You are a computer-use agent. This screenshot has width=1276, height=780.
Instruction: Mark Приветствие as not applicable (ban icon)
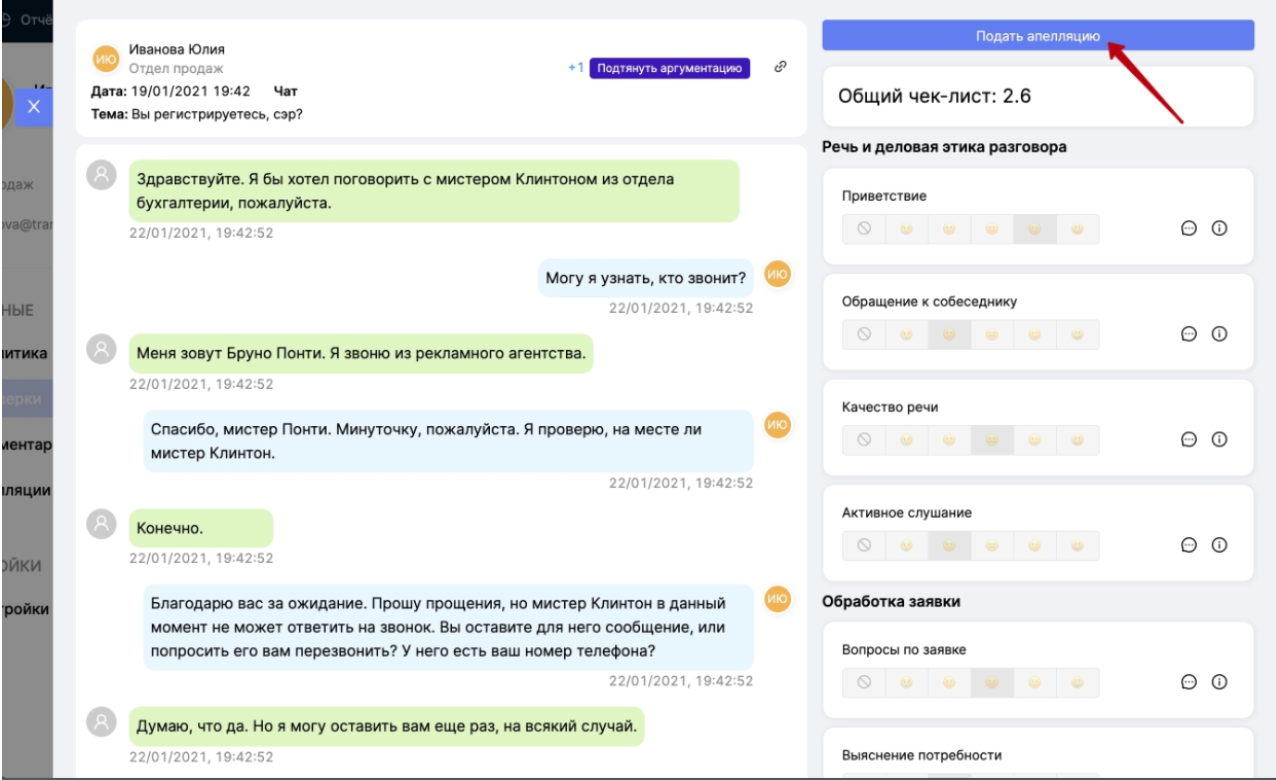click(x=864, y=228)
